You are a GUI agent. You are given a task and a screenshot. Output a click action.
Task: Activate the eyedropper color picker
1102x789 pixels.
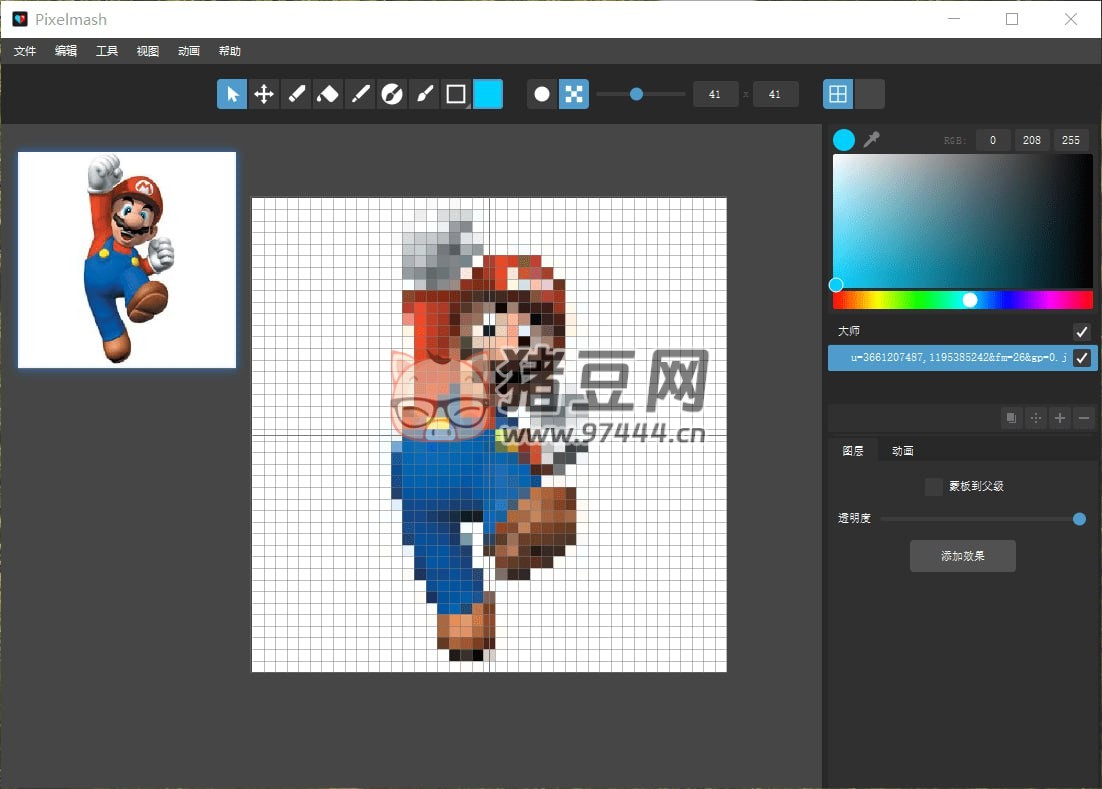point(872,140)
